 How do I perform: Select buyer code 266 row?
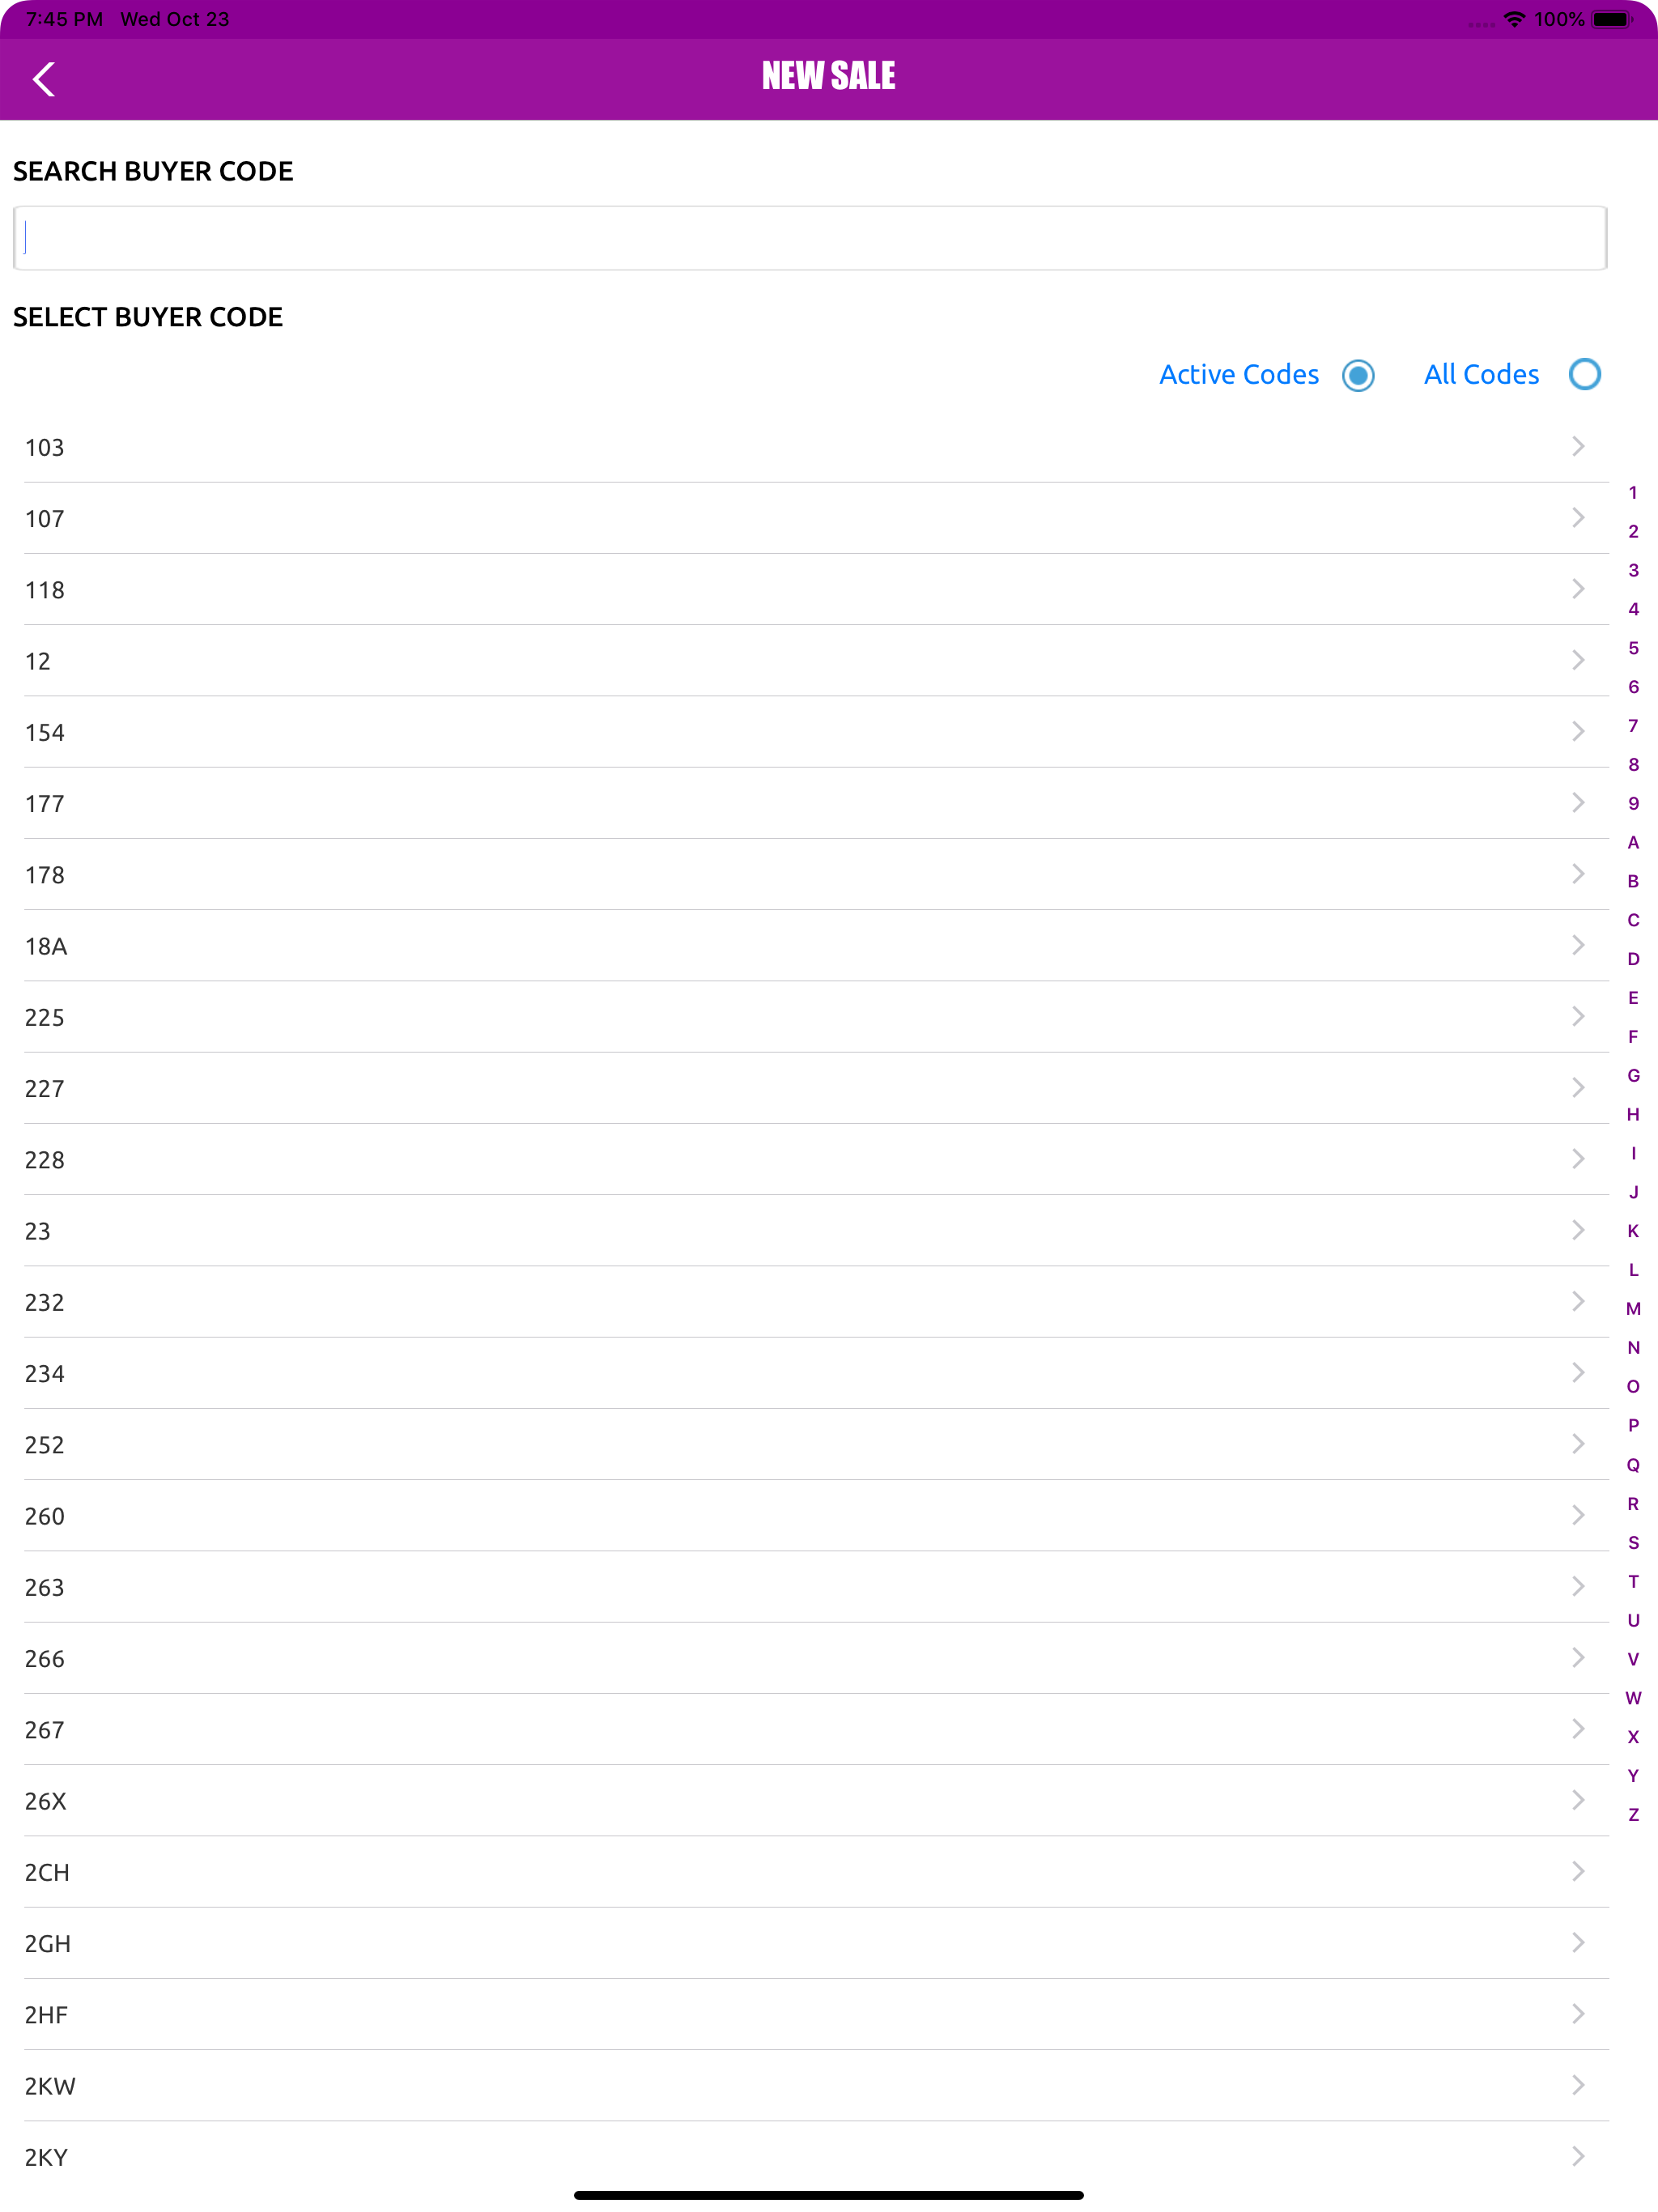click(816, 1658)
